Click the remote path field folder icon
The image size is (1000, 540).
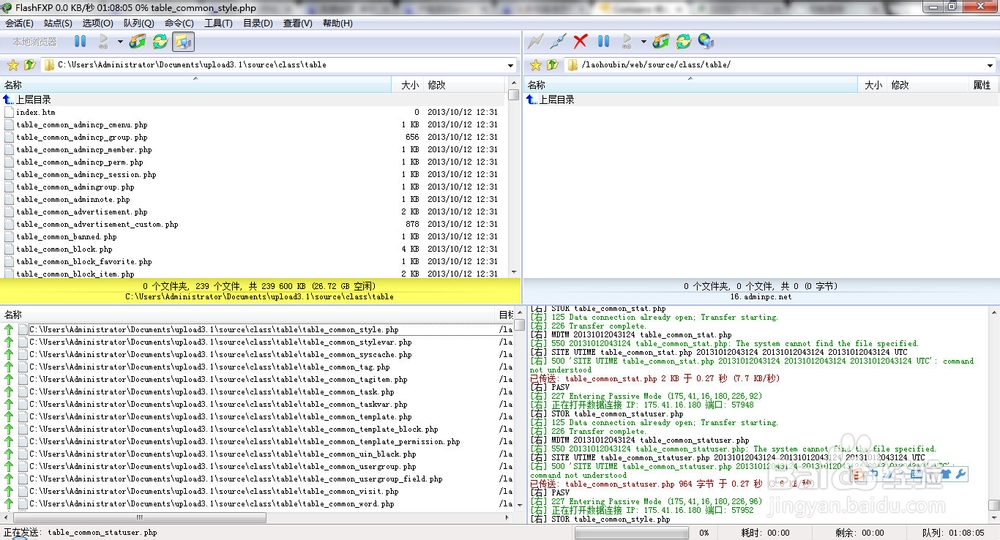[x=573, y=65]
